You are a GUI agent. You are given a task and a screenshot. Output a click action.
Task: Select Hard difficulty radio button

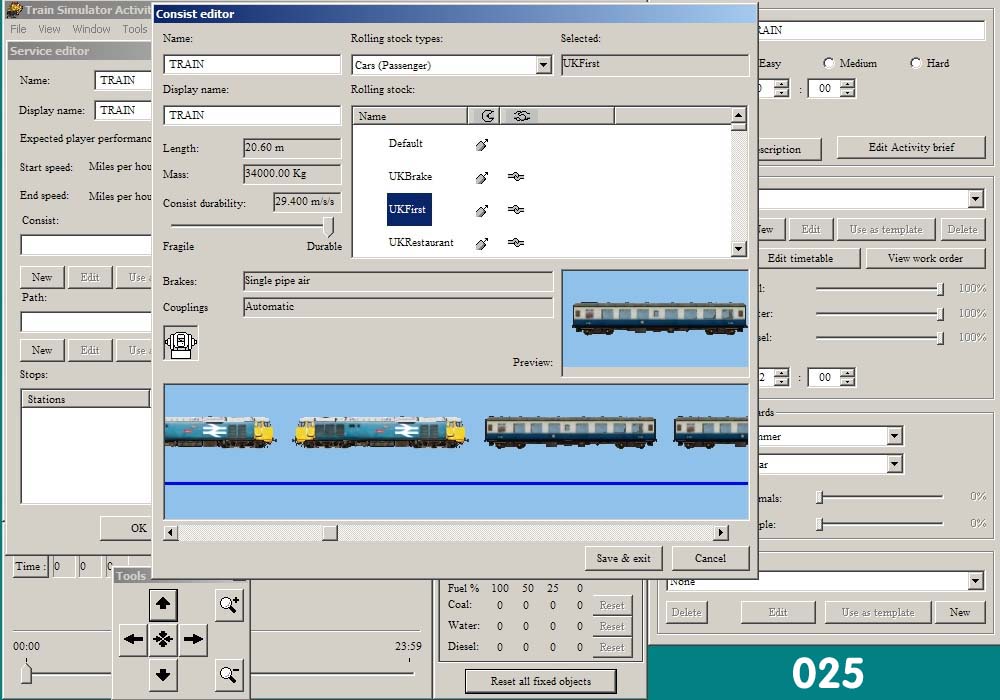click(915, 63)
